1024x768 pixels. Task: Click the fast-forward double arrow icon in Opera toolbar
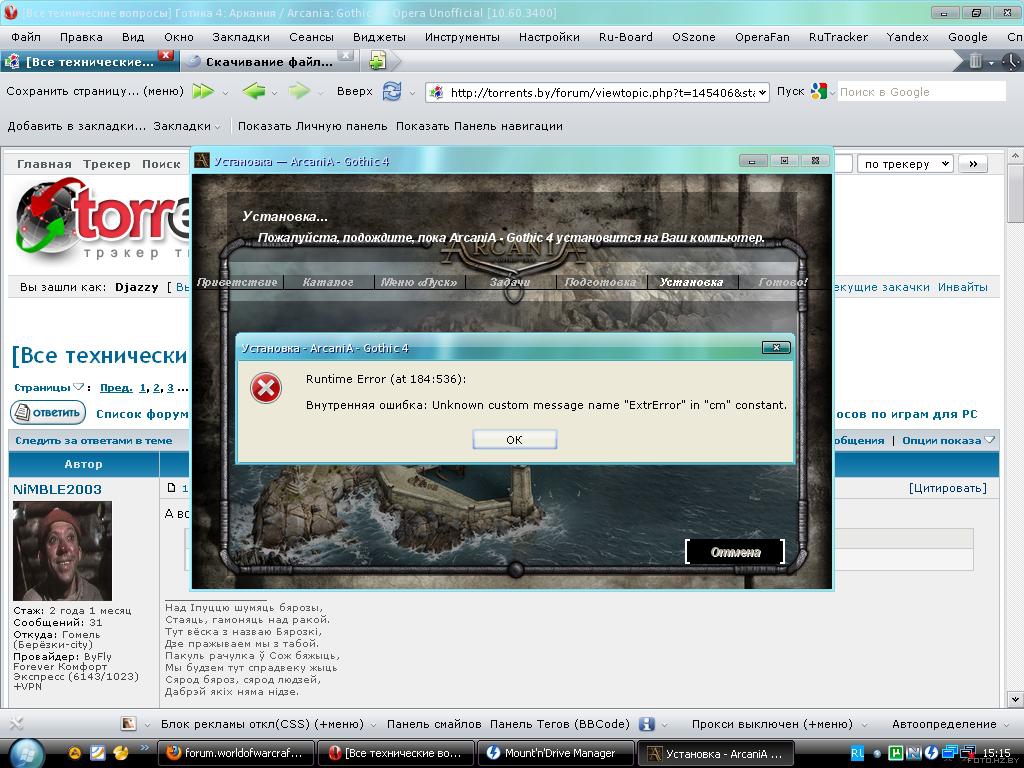click(x=203, y=91)
